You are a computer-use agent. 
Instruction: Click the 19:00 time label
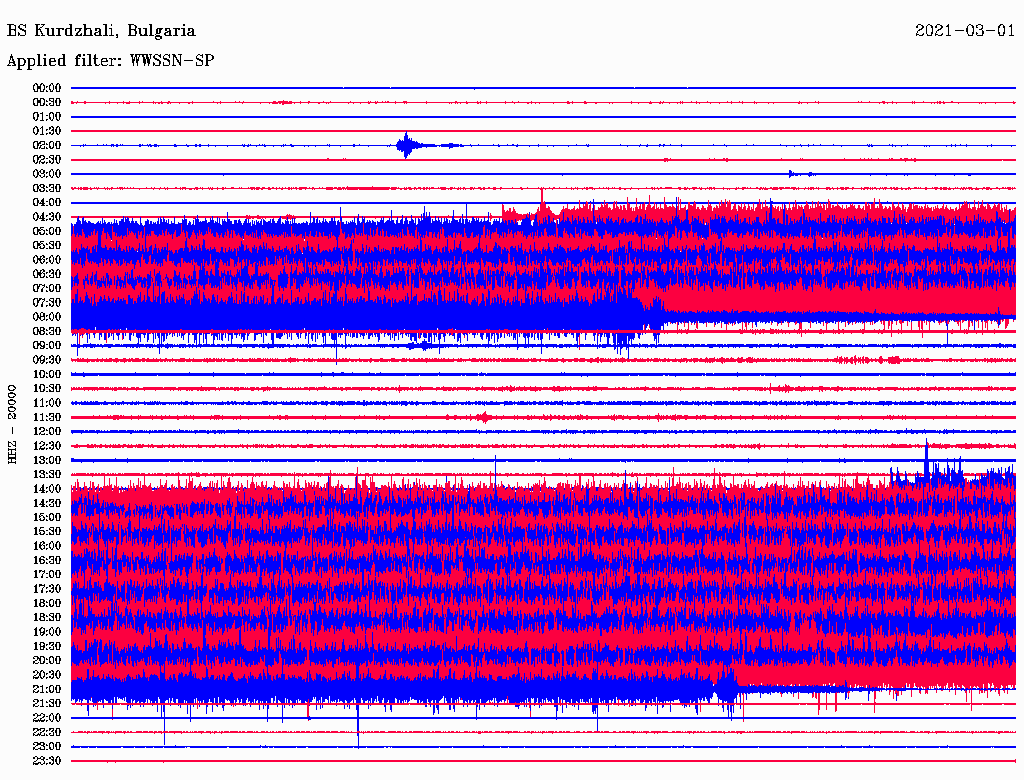47,632
